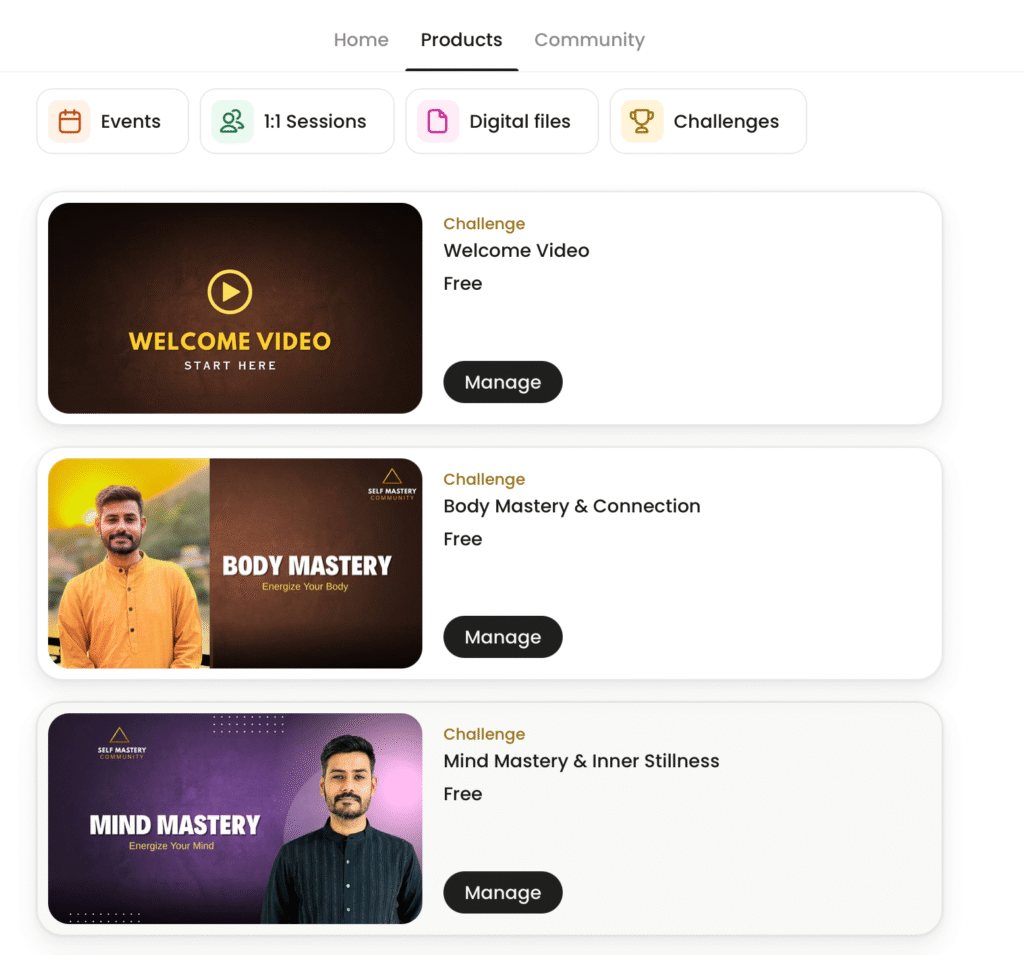The height and width of the screenshot is (955, 1024).
Task: Manage the Body Mastery & Connection challenge
Action: (503, 637)
